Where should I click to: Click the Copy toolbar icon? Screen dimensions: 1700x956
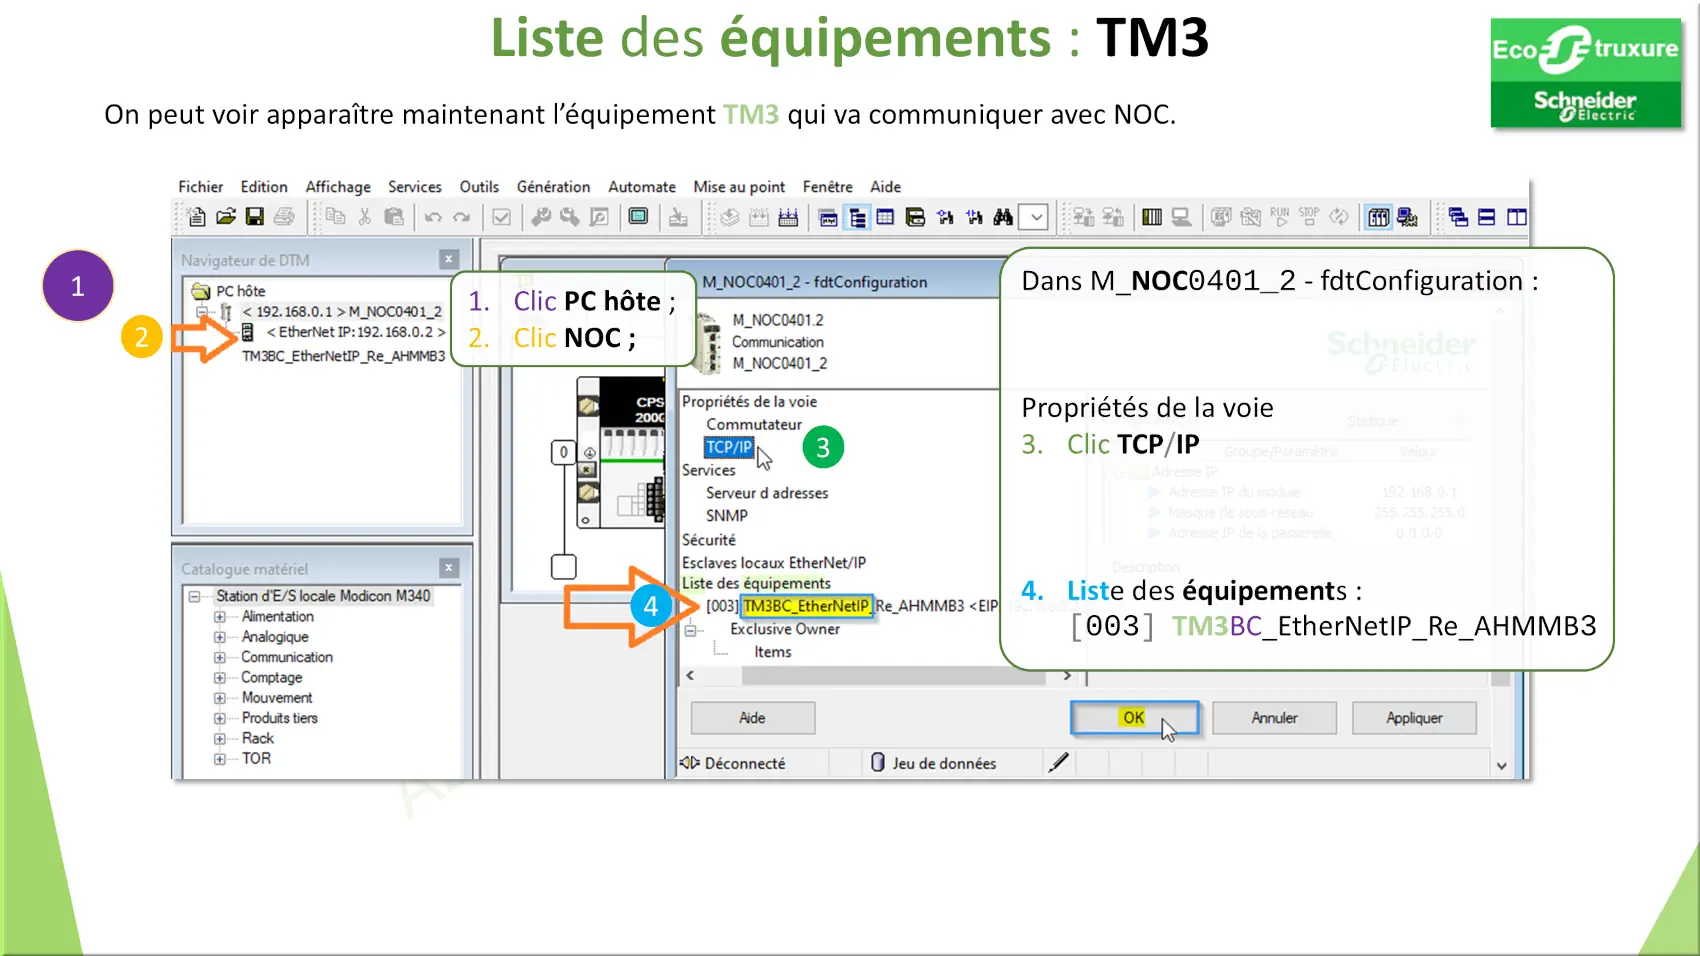pos(336,217)
